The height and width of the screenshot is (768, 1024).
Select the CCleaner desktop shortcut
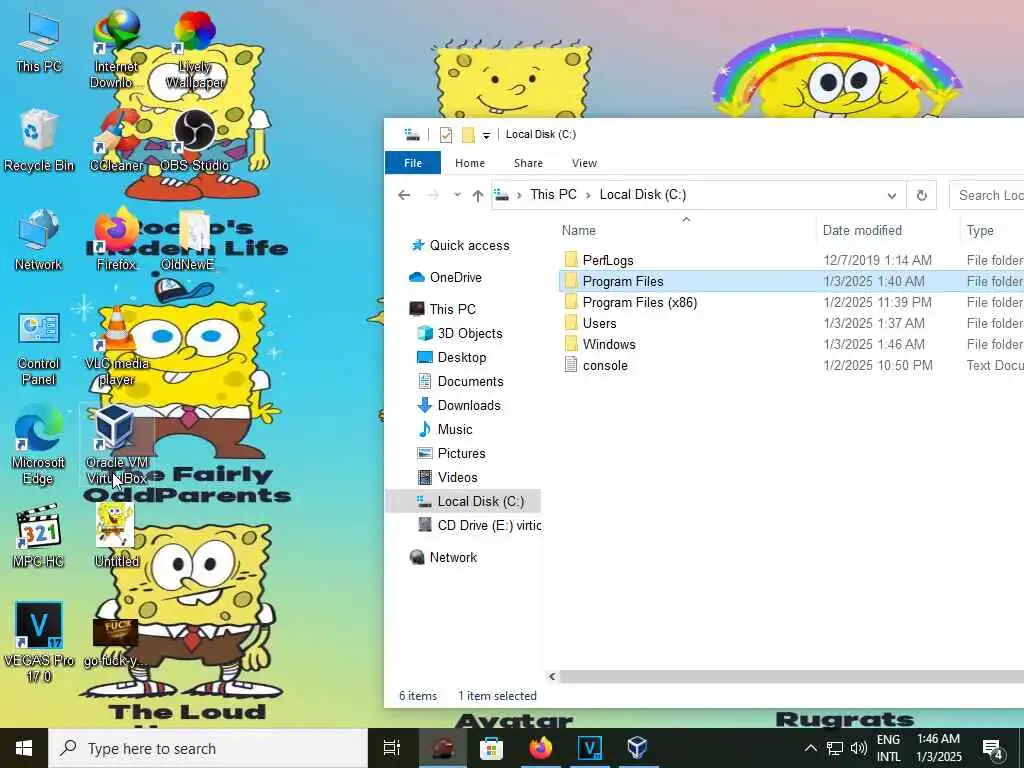116,141
